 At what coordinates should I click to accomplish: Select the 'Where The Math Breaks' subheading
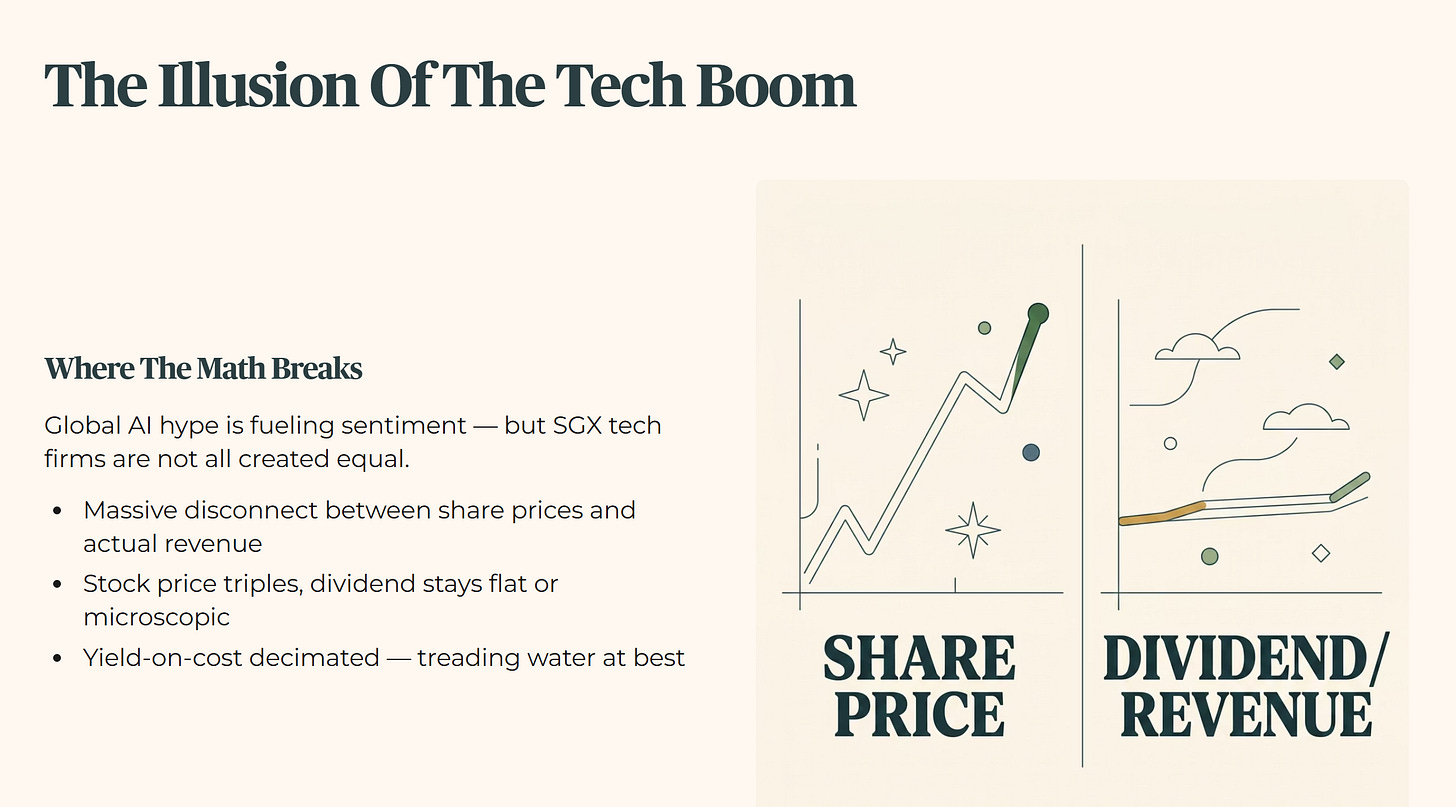203,369
